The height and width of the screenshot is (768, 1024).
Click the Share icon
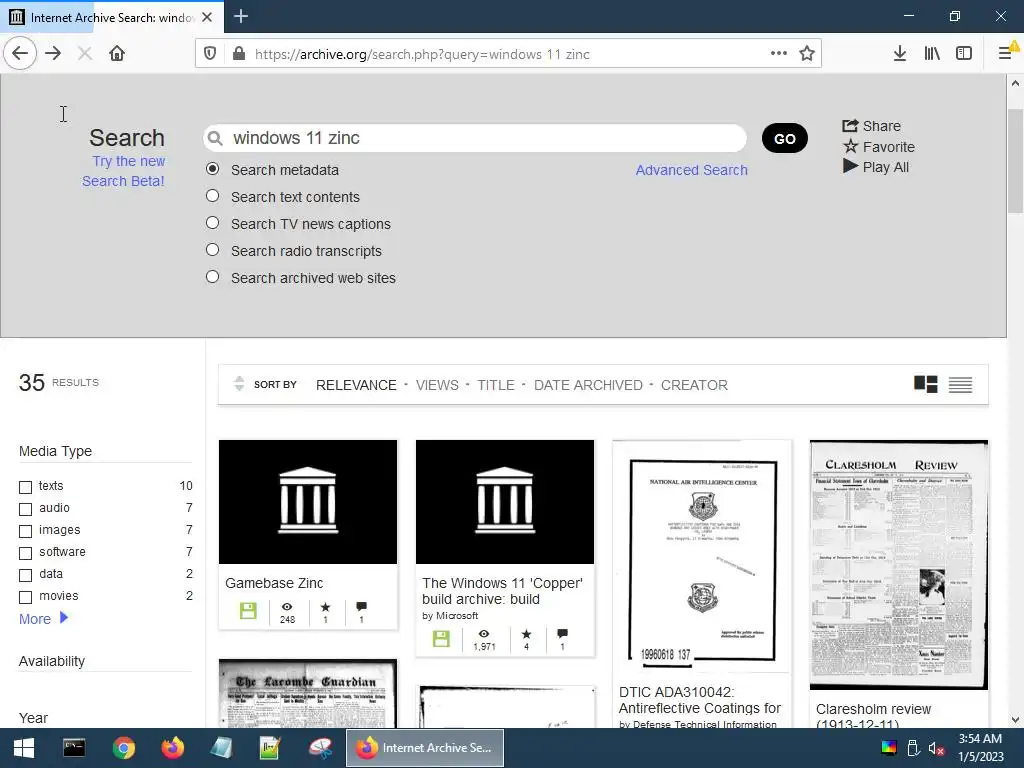[x=850, y=125]
